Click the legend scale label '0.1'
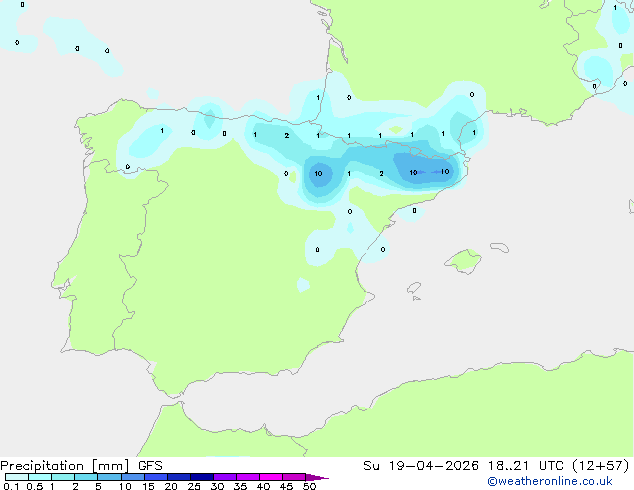The image size is (634, 490). click(11, 486)
